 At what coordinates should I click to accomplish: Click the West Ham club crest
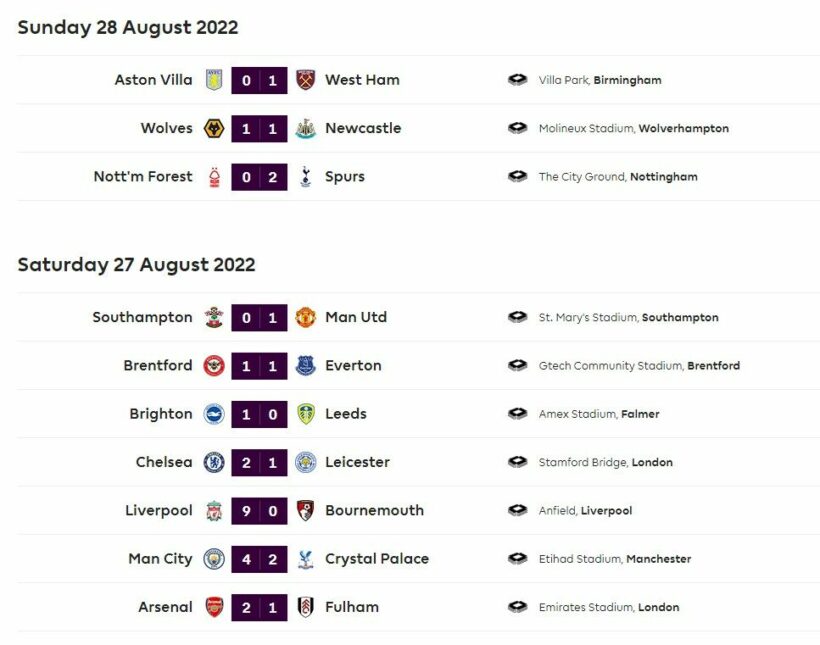[x=305, y=80]
